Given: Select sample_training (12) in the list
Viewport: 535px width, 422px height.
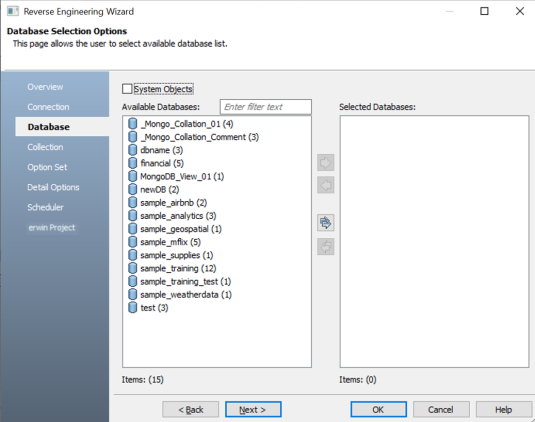Looking at the screenshot, I should pyautogui.click(x=178, y=268).
